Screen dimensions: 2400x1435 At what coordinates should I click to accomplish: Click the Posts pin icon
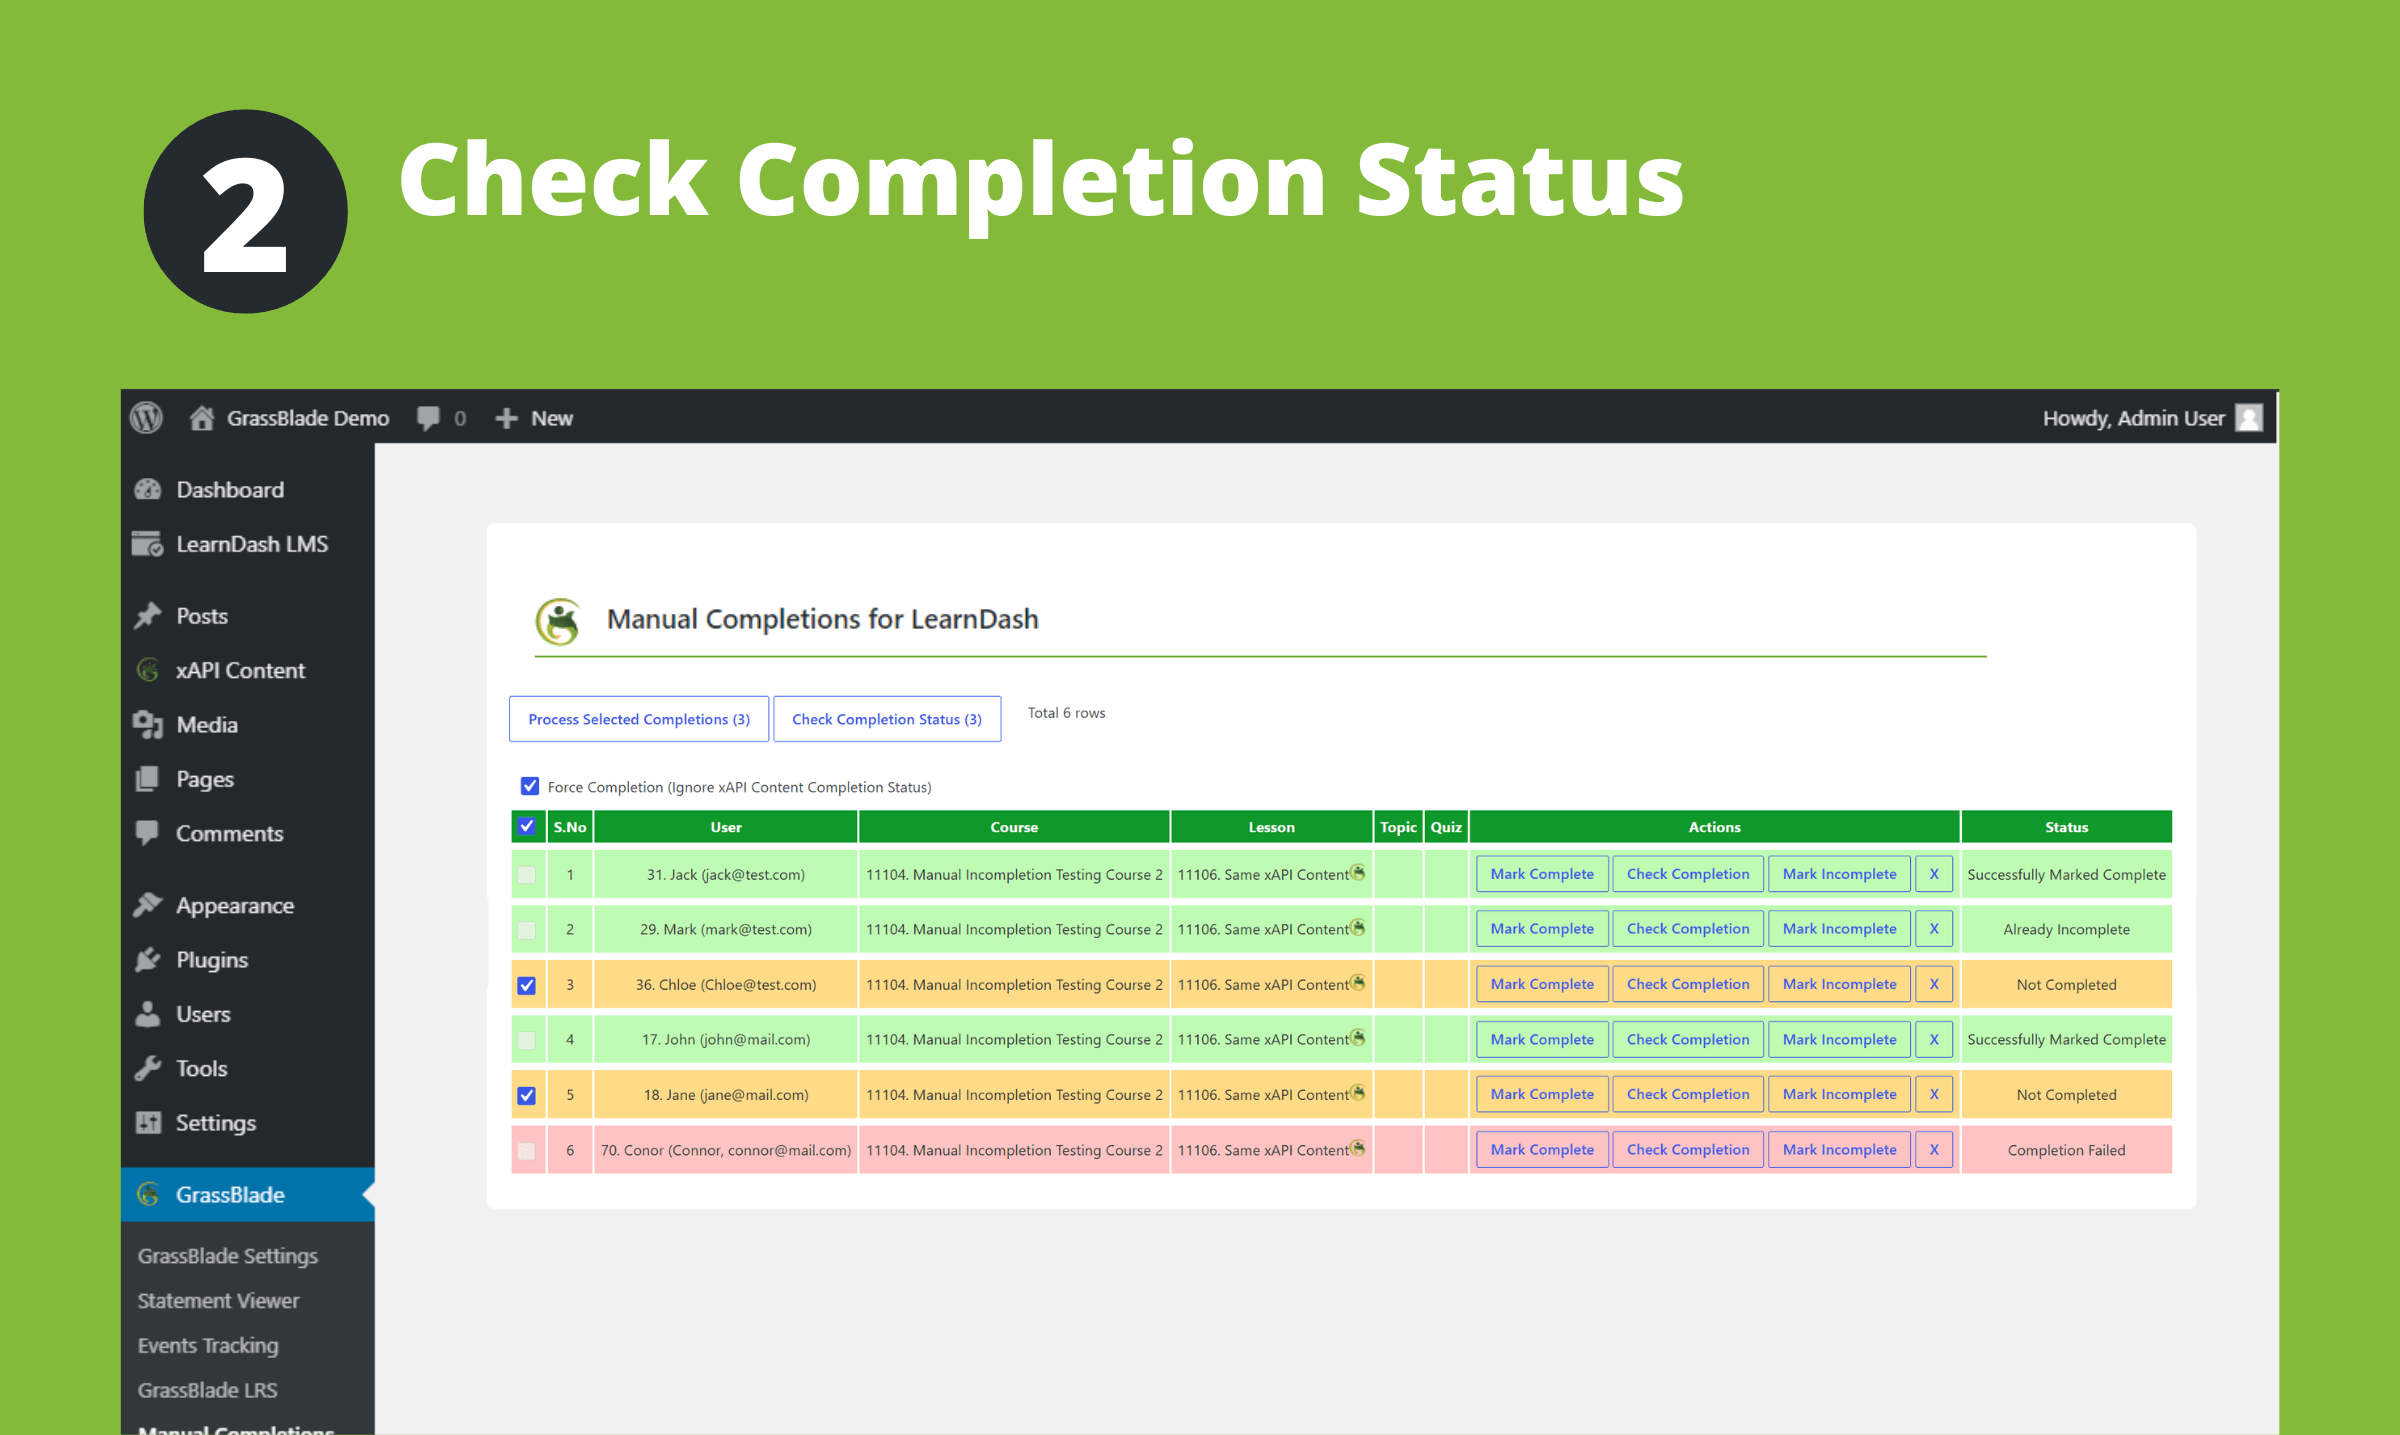(x=148, y=616)
